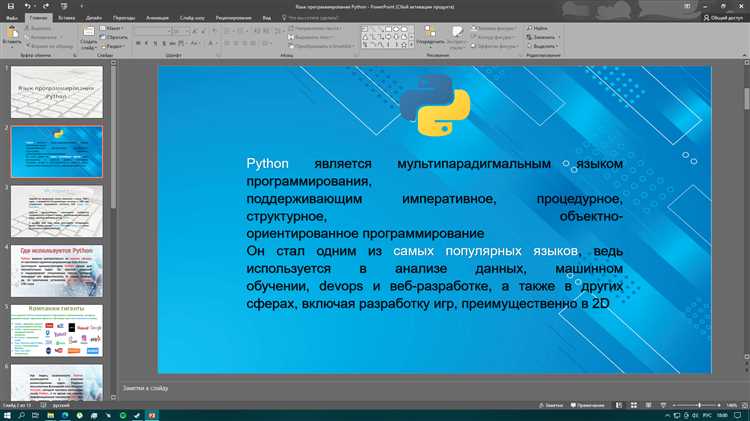Screen dimensions: 750x421
Task: Toggle italic formatting
Action: tap(146, 44)
